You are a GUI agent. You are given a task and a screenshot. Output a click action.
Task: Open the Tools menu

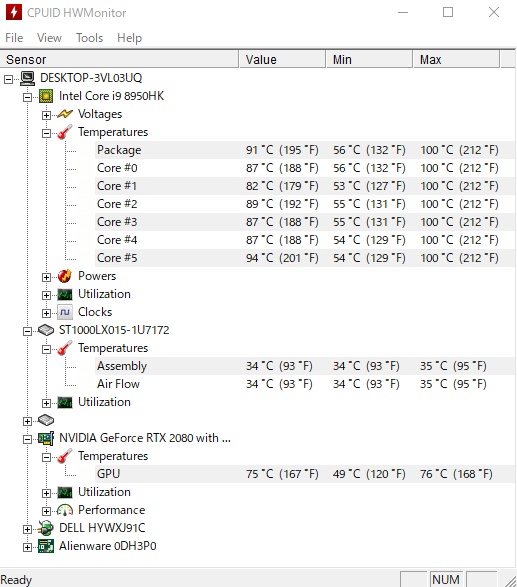click(89, 38)
